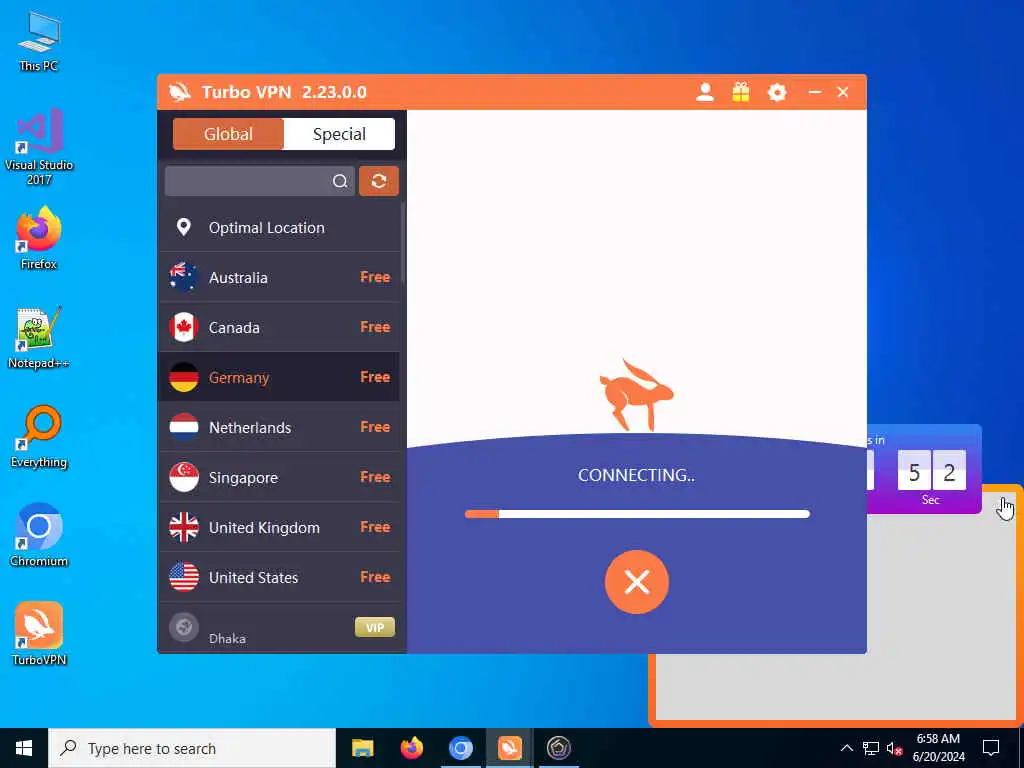Click the VIP badge next to Dhaka
Screen dimensions: 1024x768
coord(374,627)
